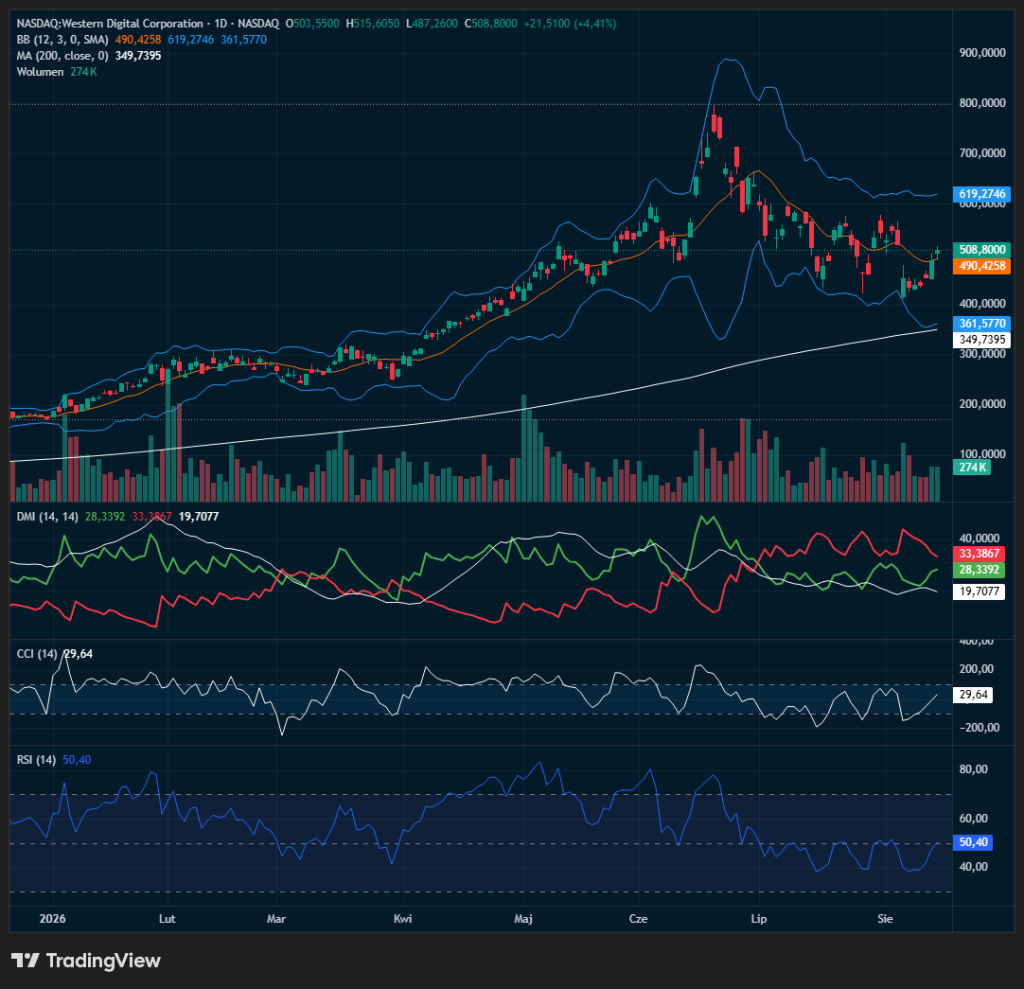
Task: Click the blue 619,2746 upper band price tag
Action: point(982,194)
